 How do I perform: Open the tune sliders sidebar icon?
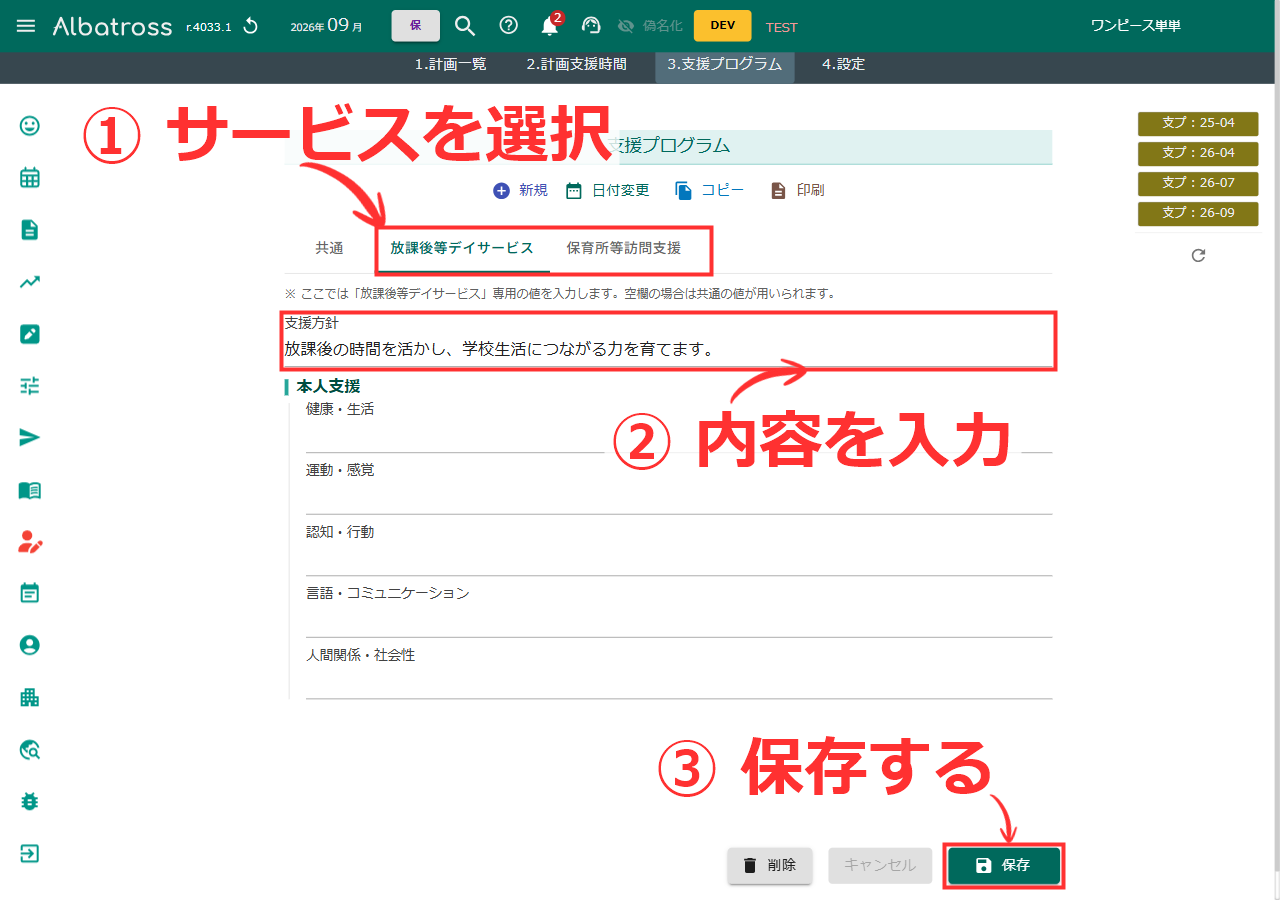(30, 386)
